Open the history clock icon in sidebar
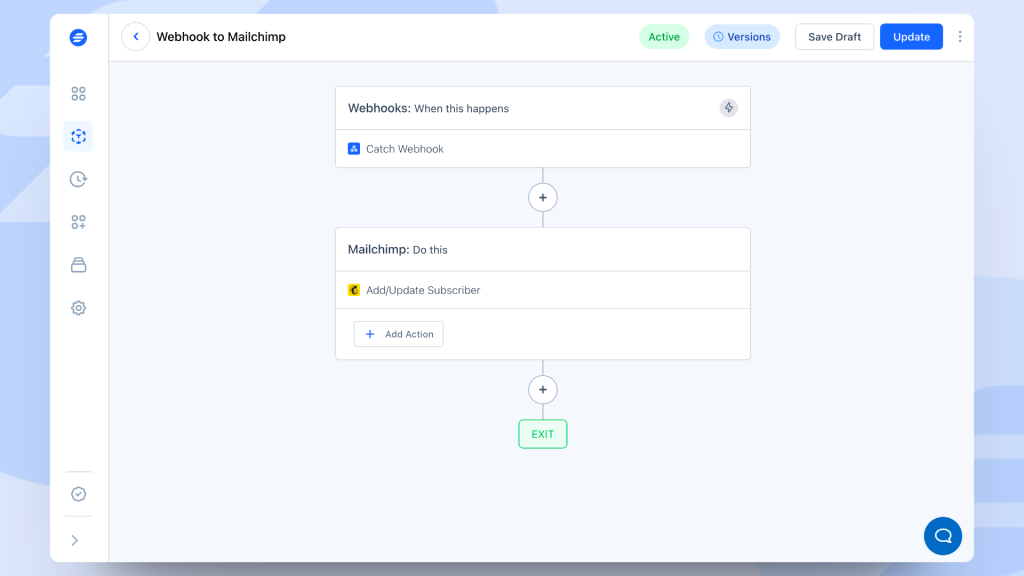The image size is (1024, 576). [78, 180]
